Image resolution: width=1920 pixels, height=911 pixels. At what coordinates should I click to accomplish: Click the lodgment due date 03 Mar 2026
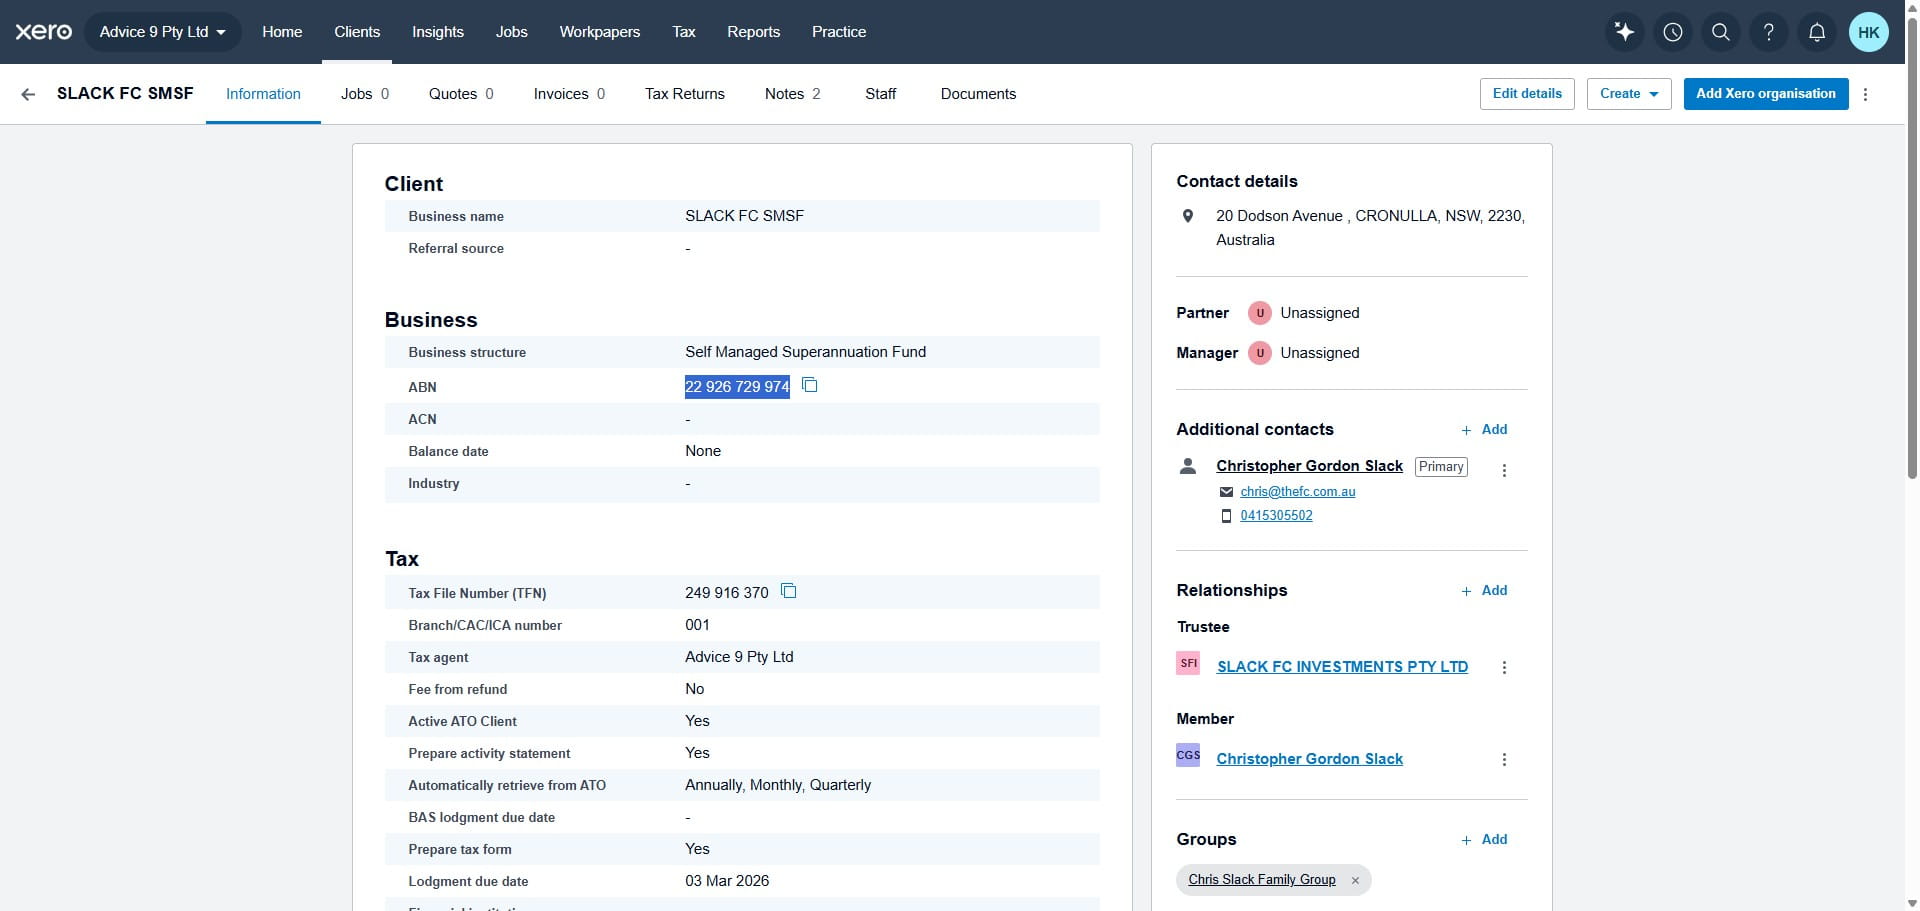pyautogui.click(x=727, y=881)
